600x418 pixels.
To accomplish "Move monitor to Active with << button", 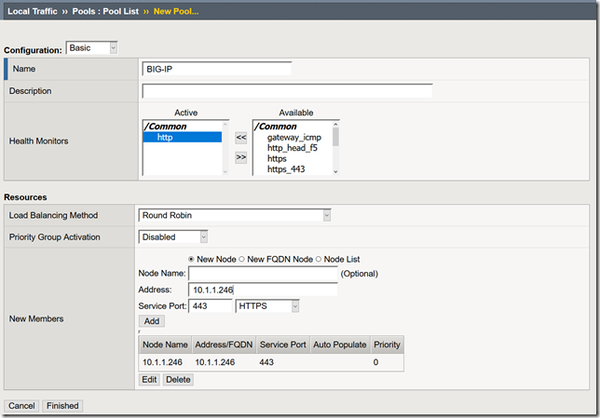I will click(241, 139).
